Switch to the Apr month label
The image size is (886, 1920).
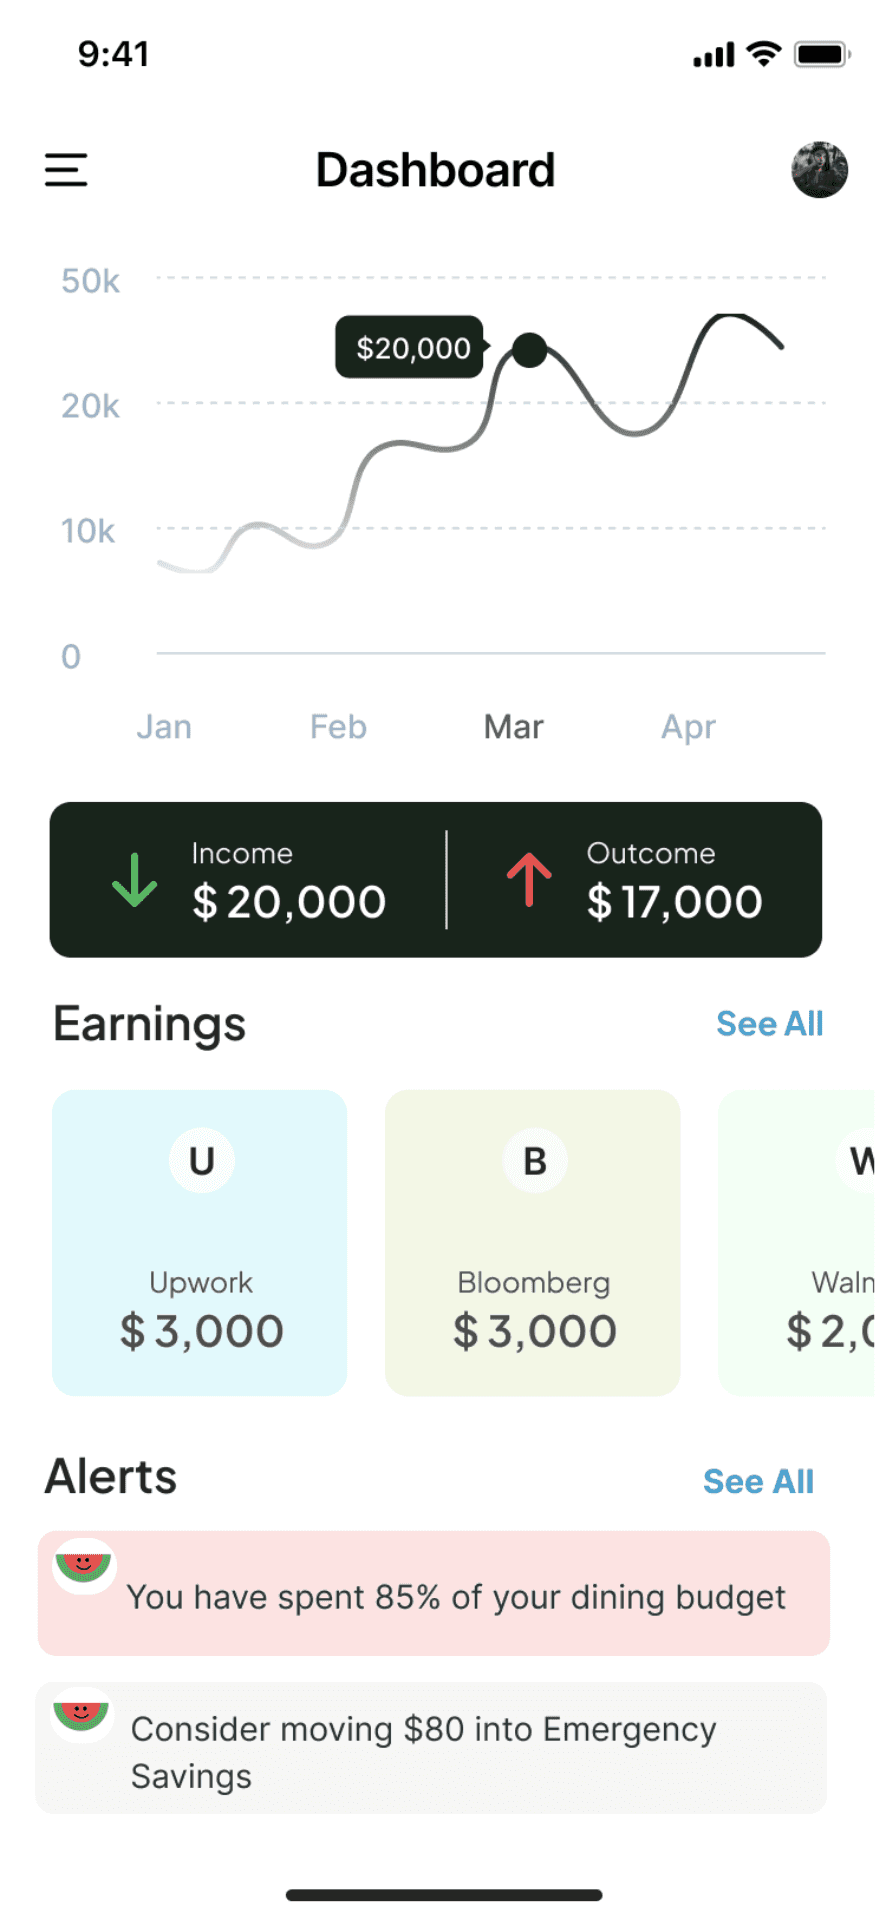688,727
